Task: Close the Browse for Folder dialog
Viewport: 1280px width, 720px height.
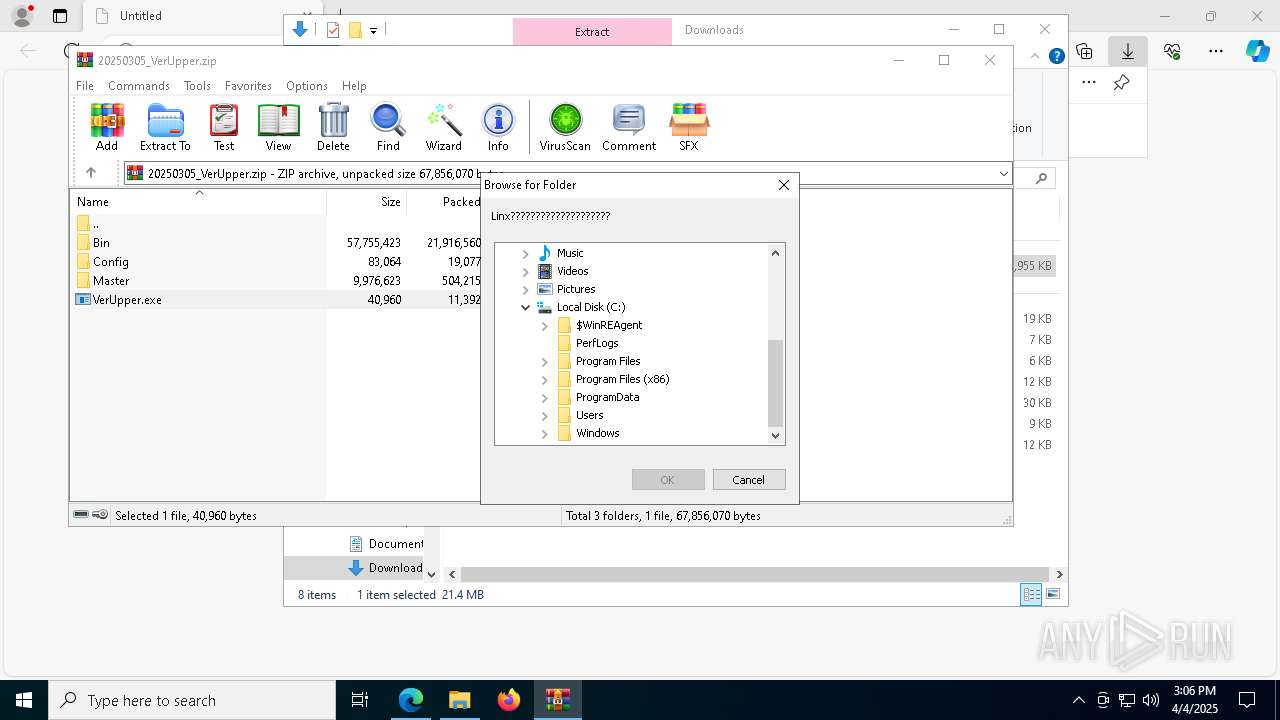Action: [784, 185]
